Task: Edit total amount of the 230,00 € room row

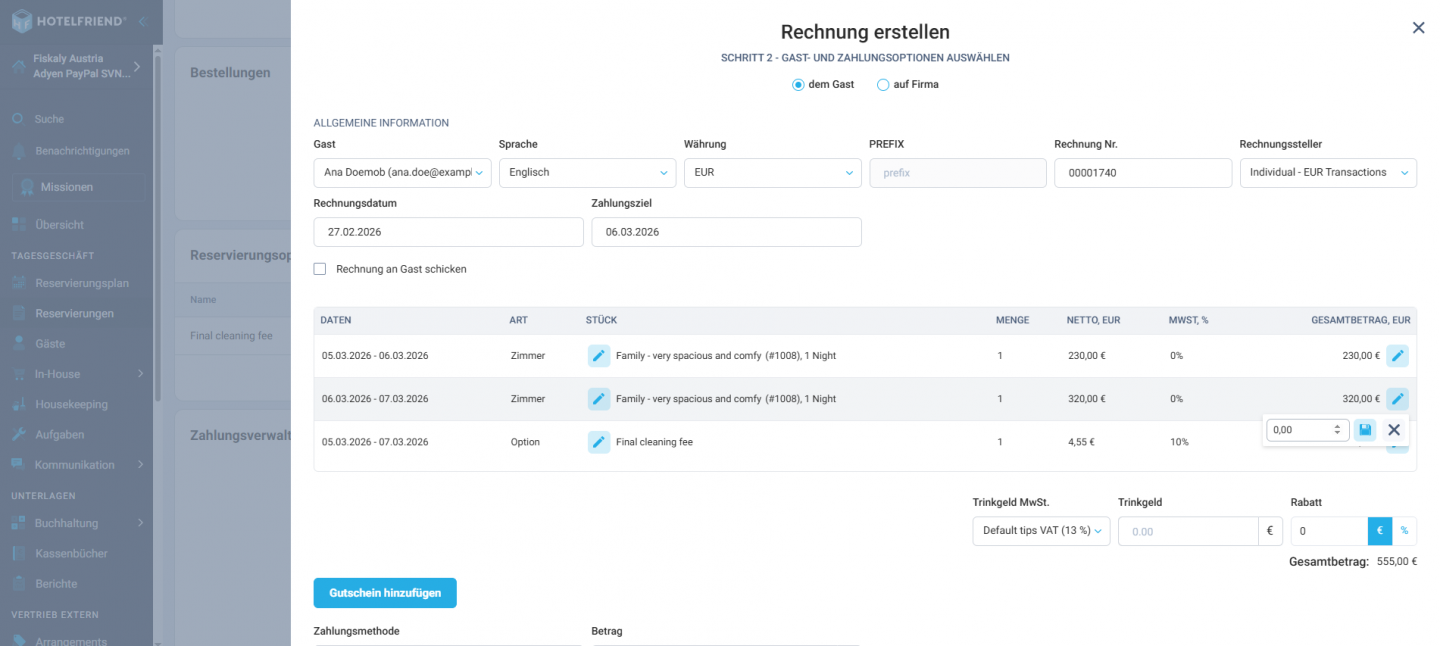Action: pyautogui.click(x=1397, y=355)
